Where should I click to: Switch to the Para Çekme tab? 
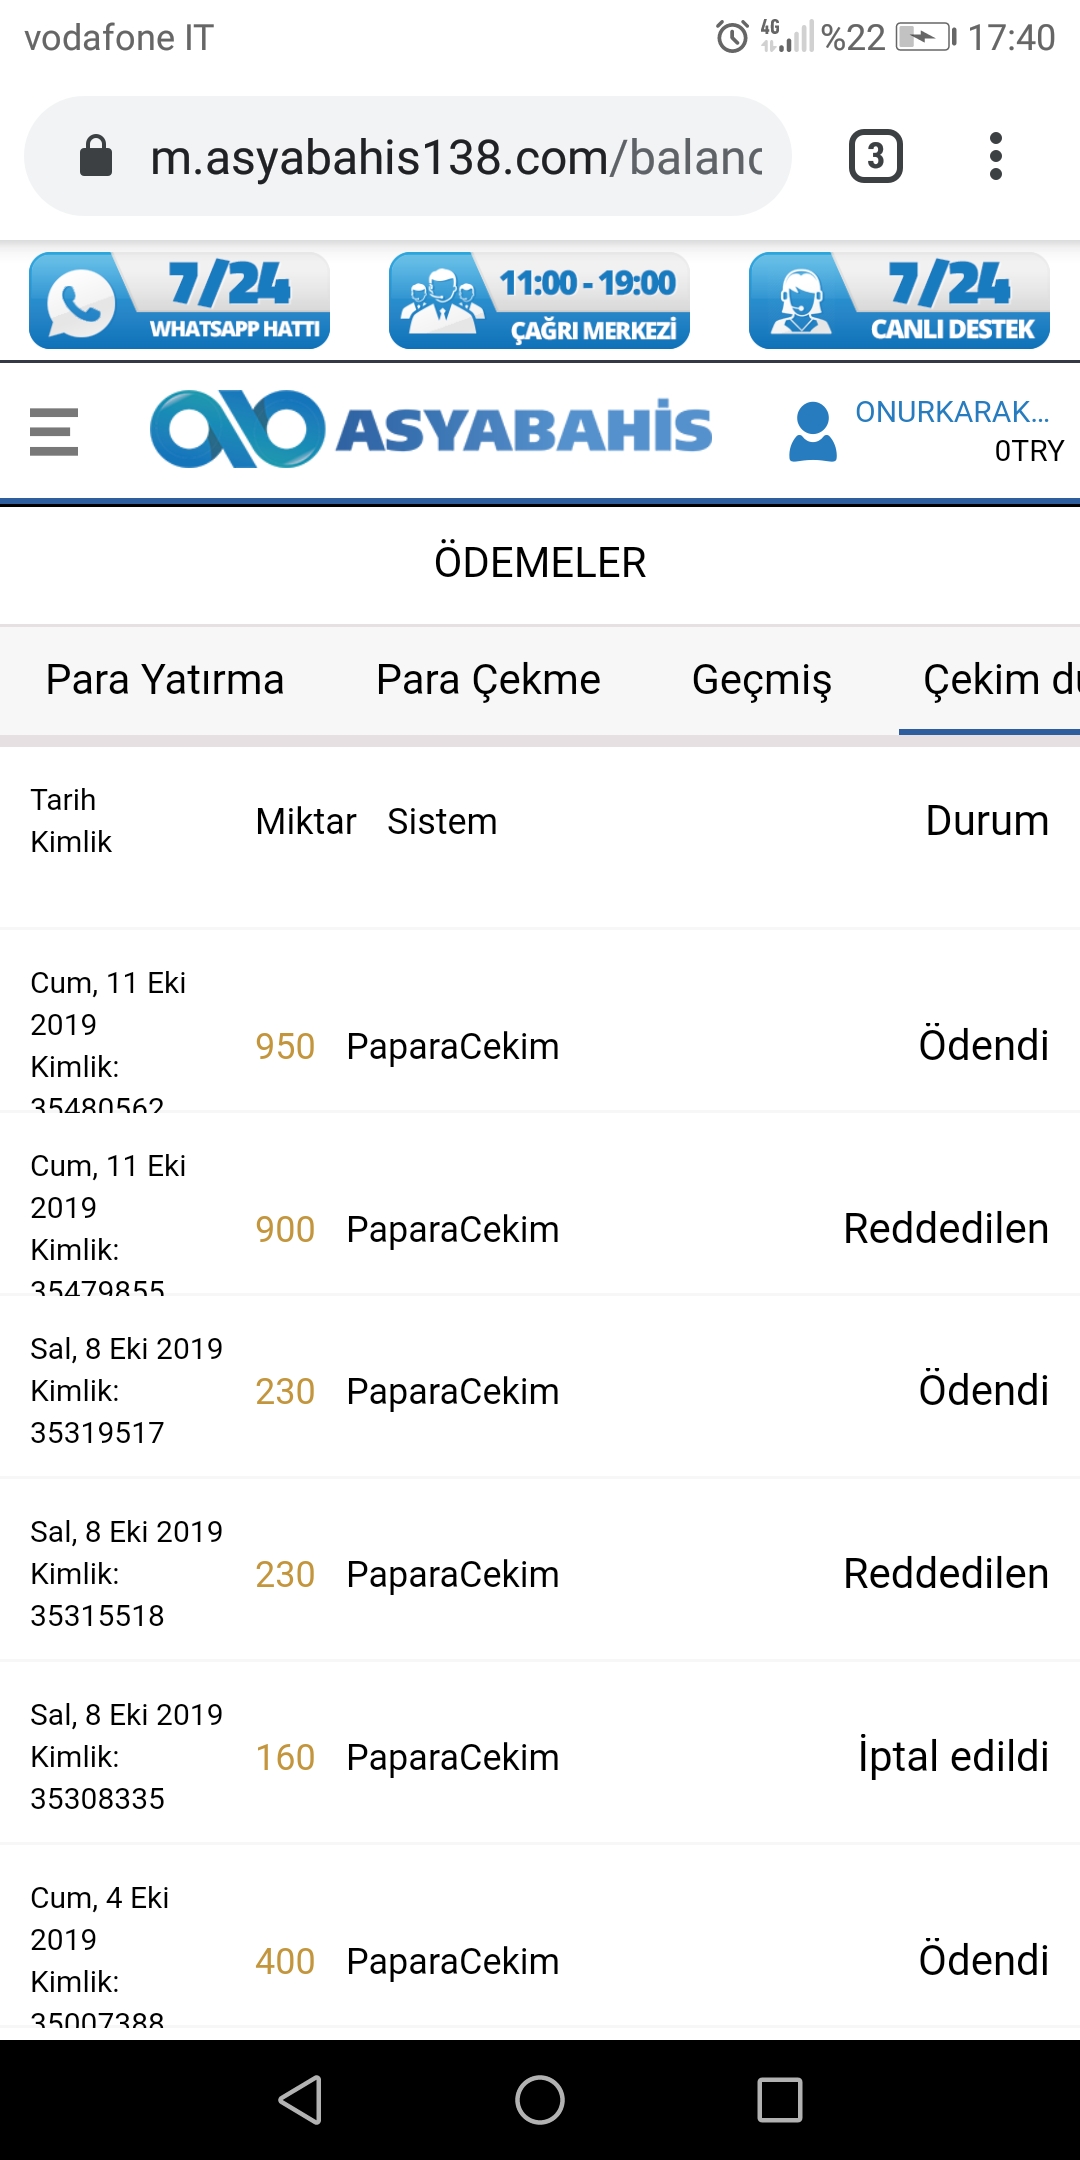tap(488, 680)
